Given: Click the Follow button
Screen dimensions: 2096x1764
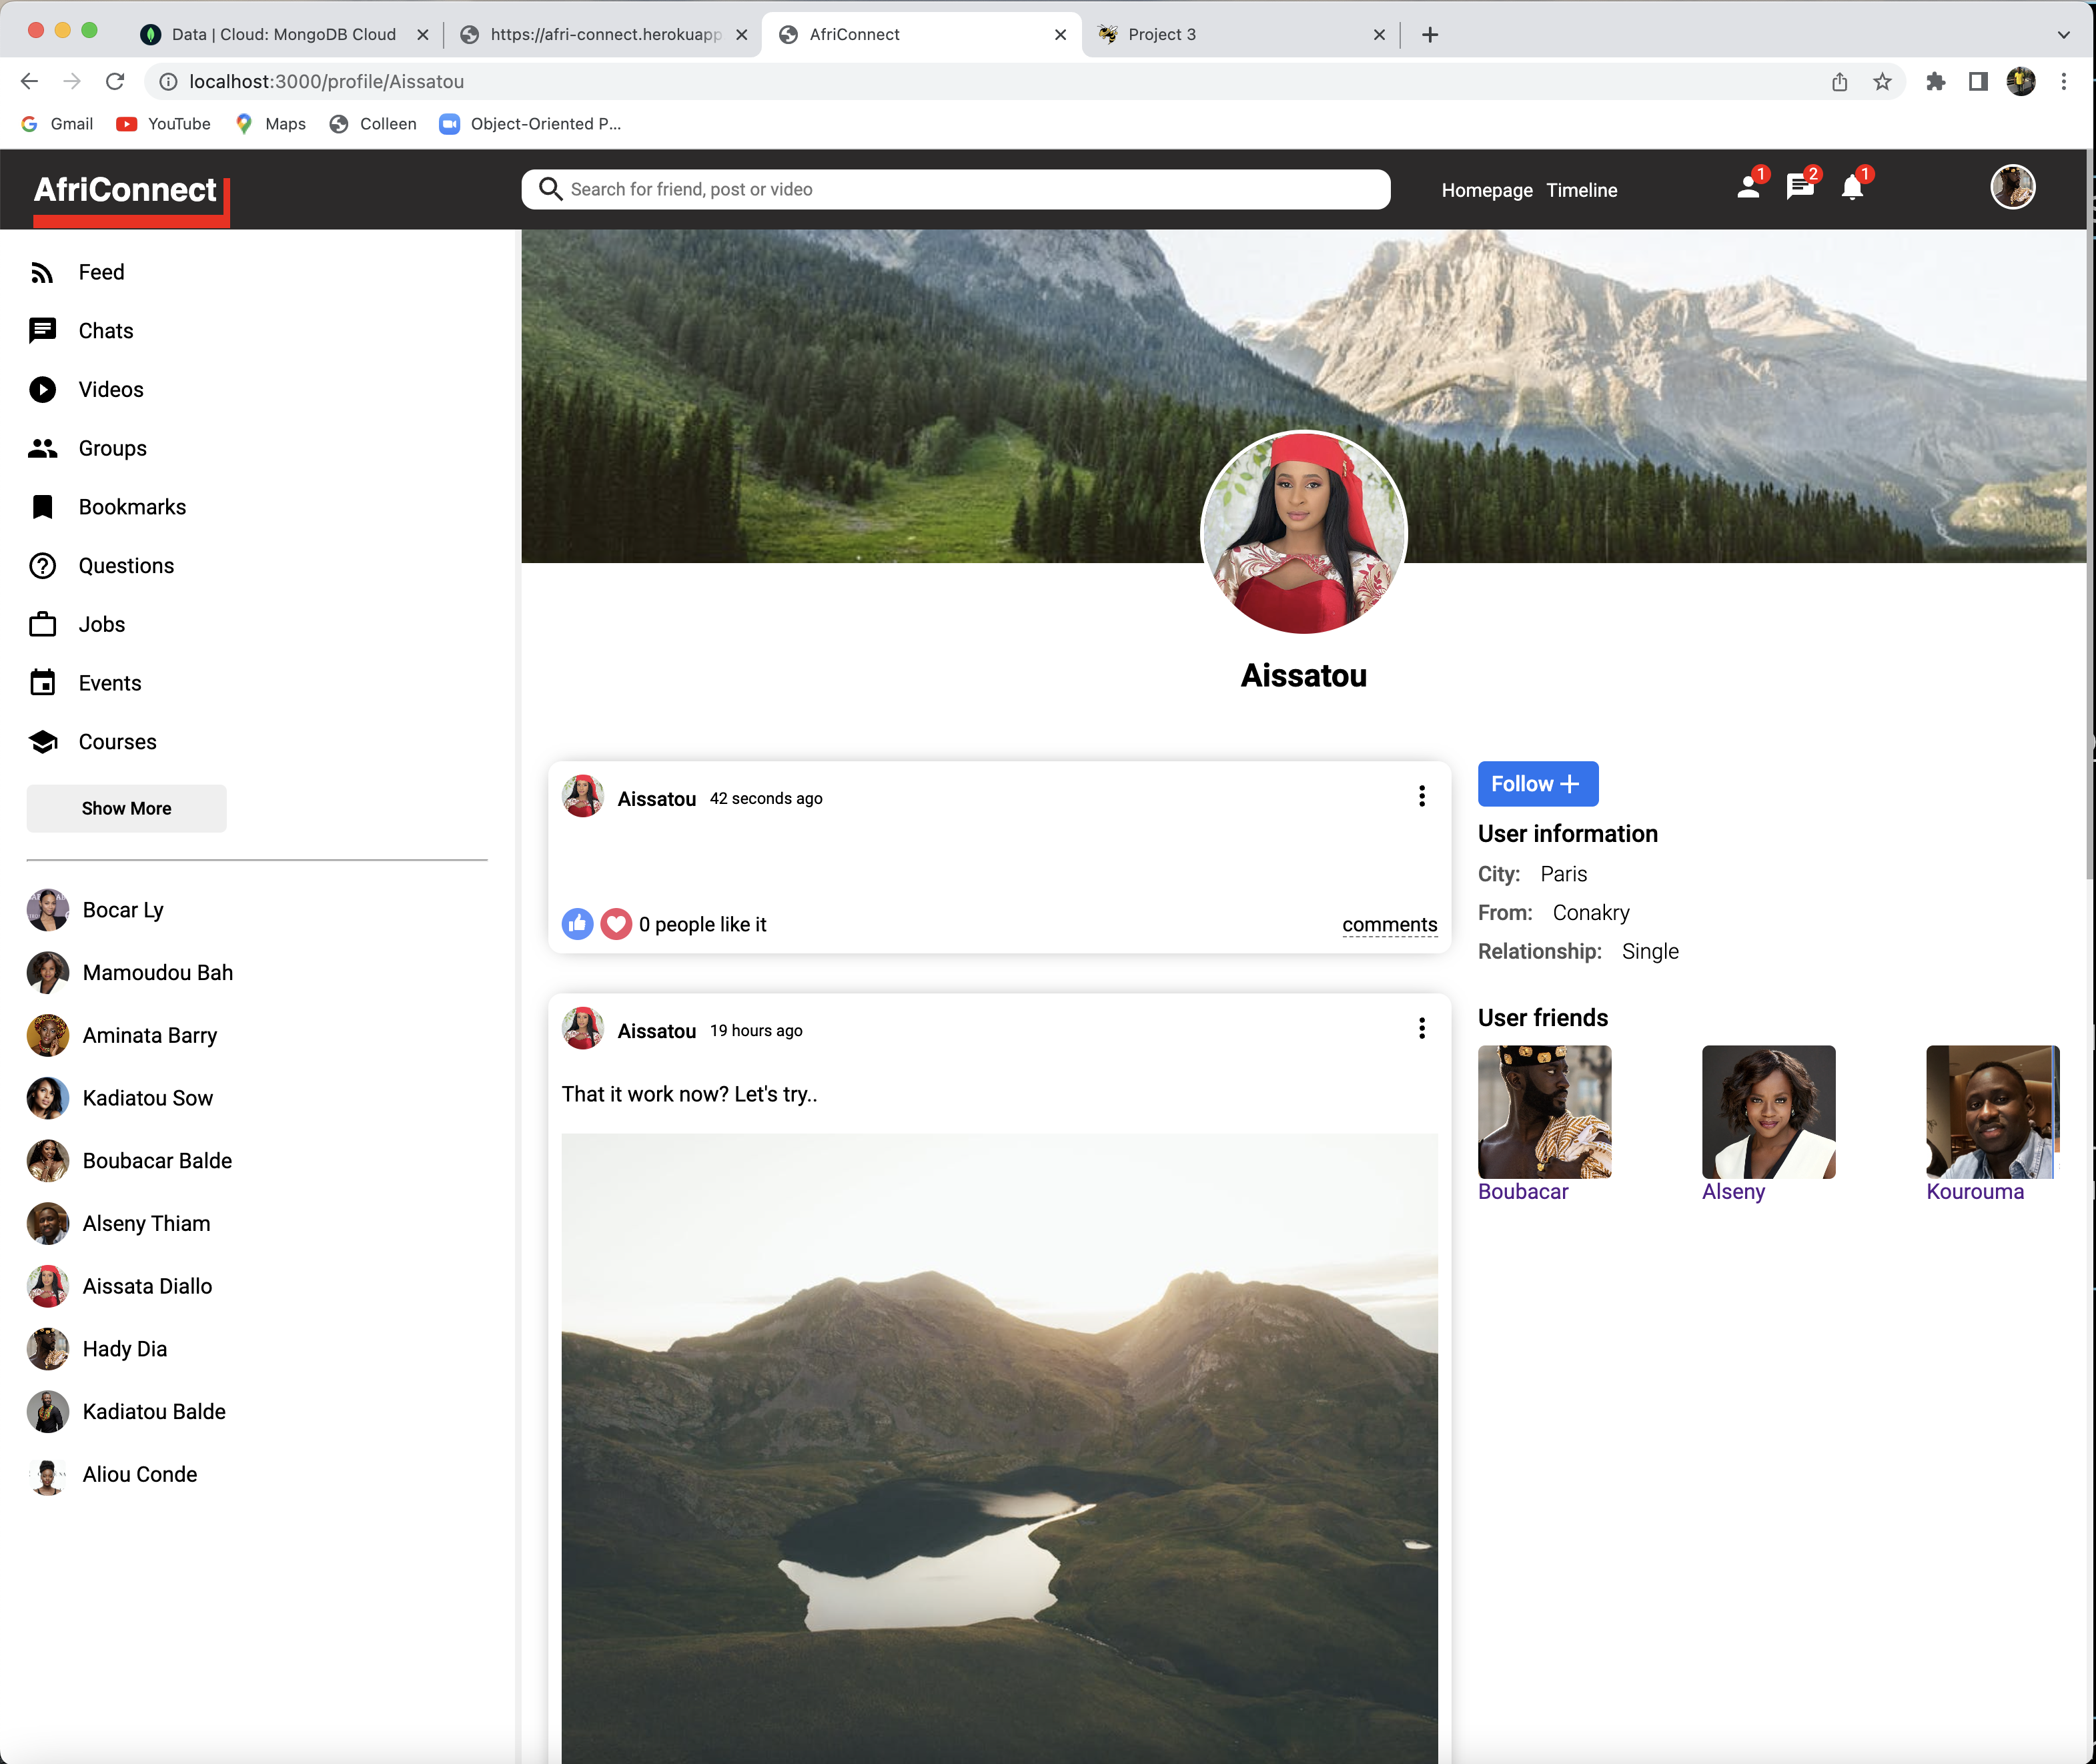Looking at the screenshot, I should pyautogui.click(x=1538, y=784).
